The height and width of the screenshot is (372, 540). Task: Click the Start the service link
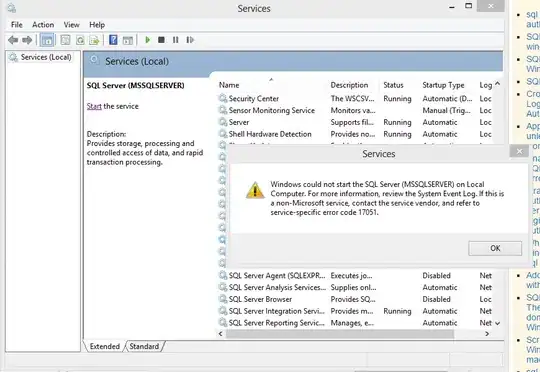click(x=94, y=106)
